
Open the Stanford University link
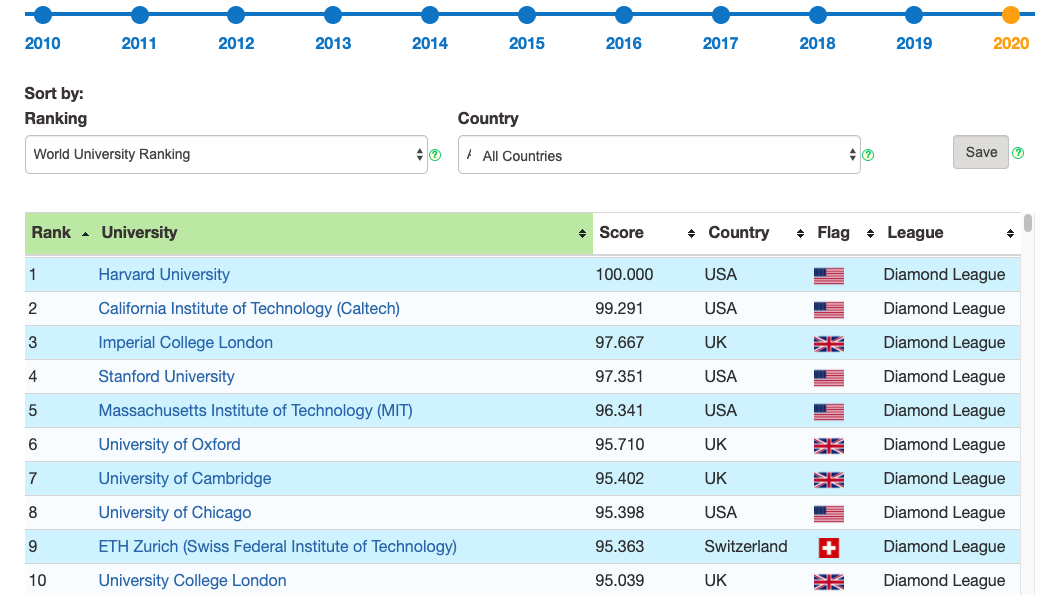point(166,377)
